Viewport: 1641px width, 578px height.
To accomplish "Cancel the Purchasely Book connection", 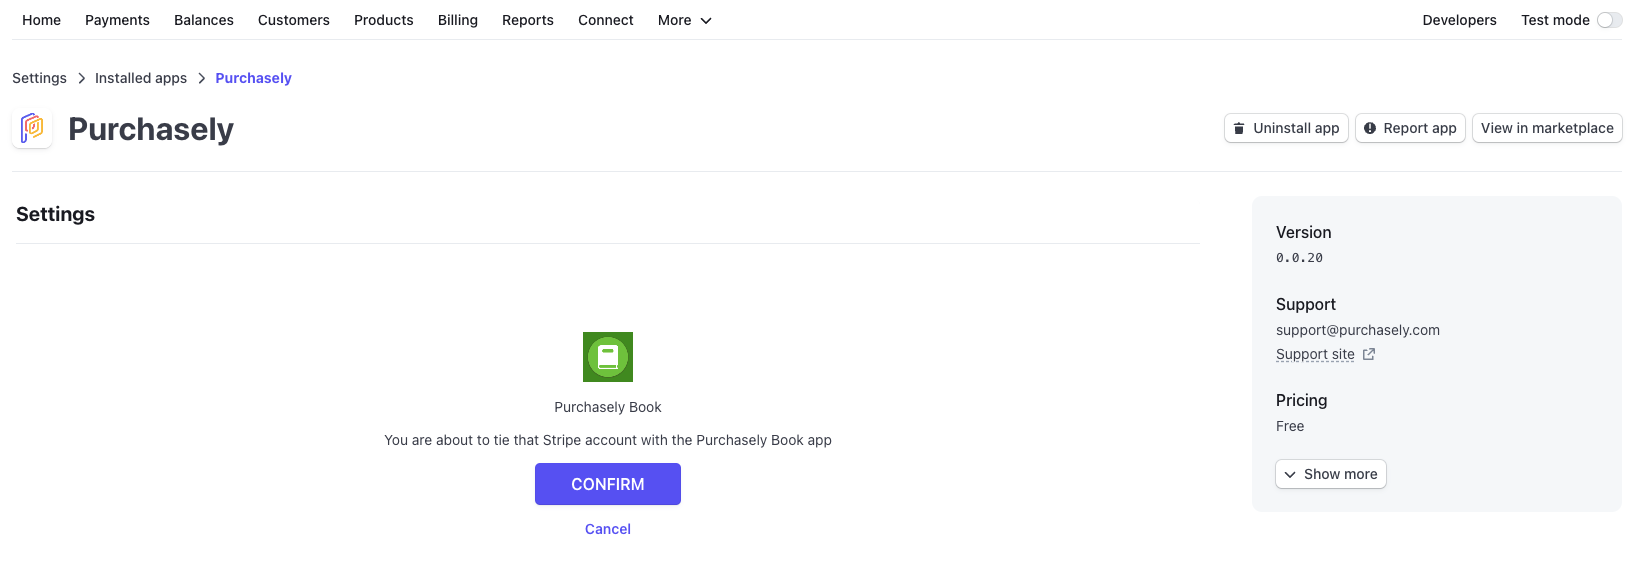I will [x=608, y=529].
